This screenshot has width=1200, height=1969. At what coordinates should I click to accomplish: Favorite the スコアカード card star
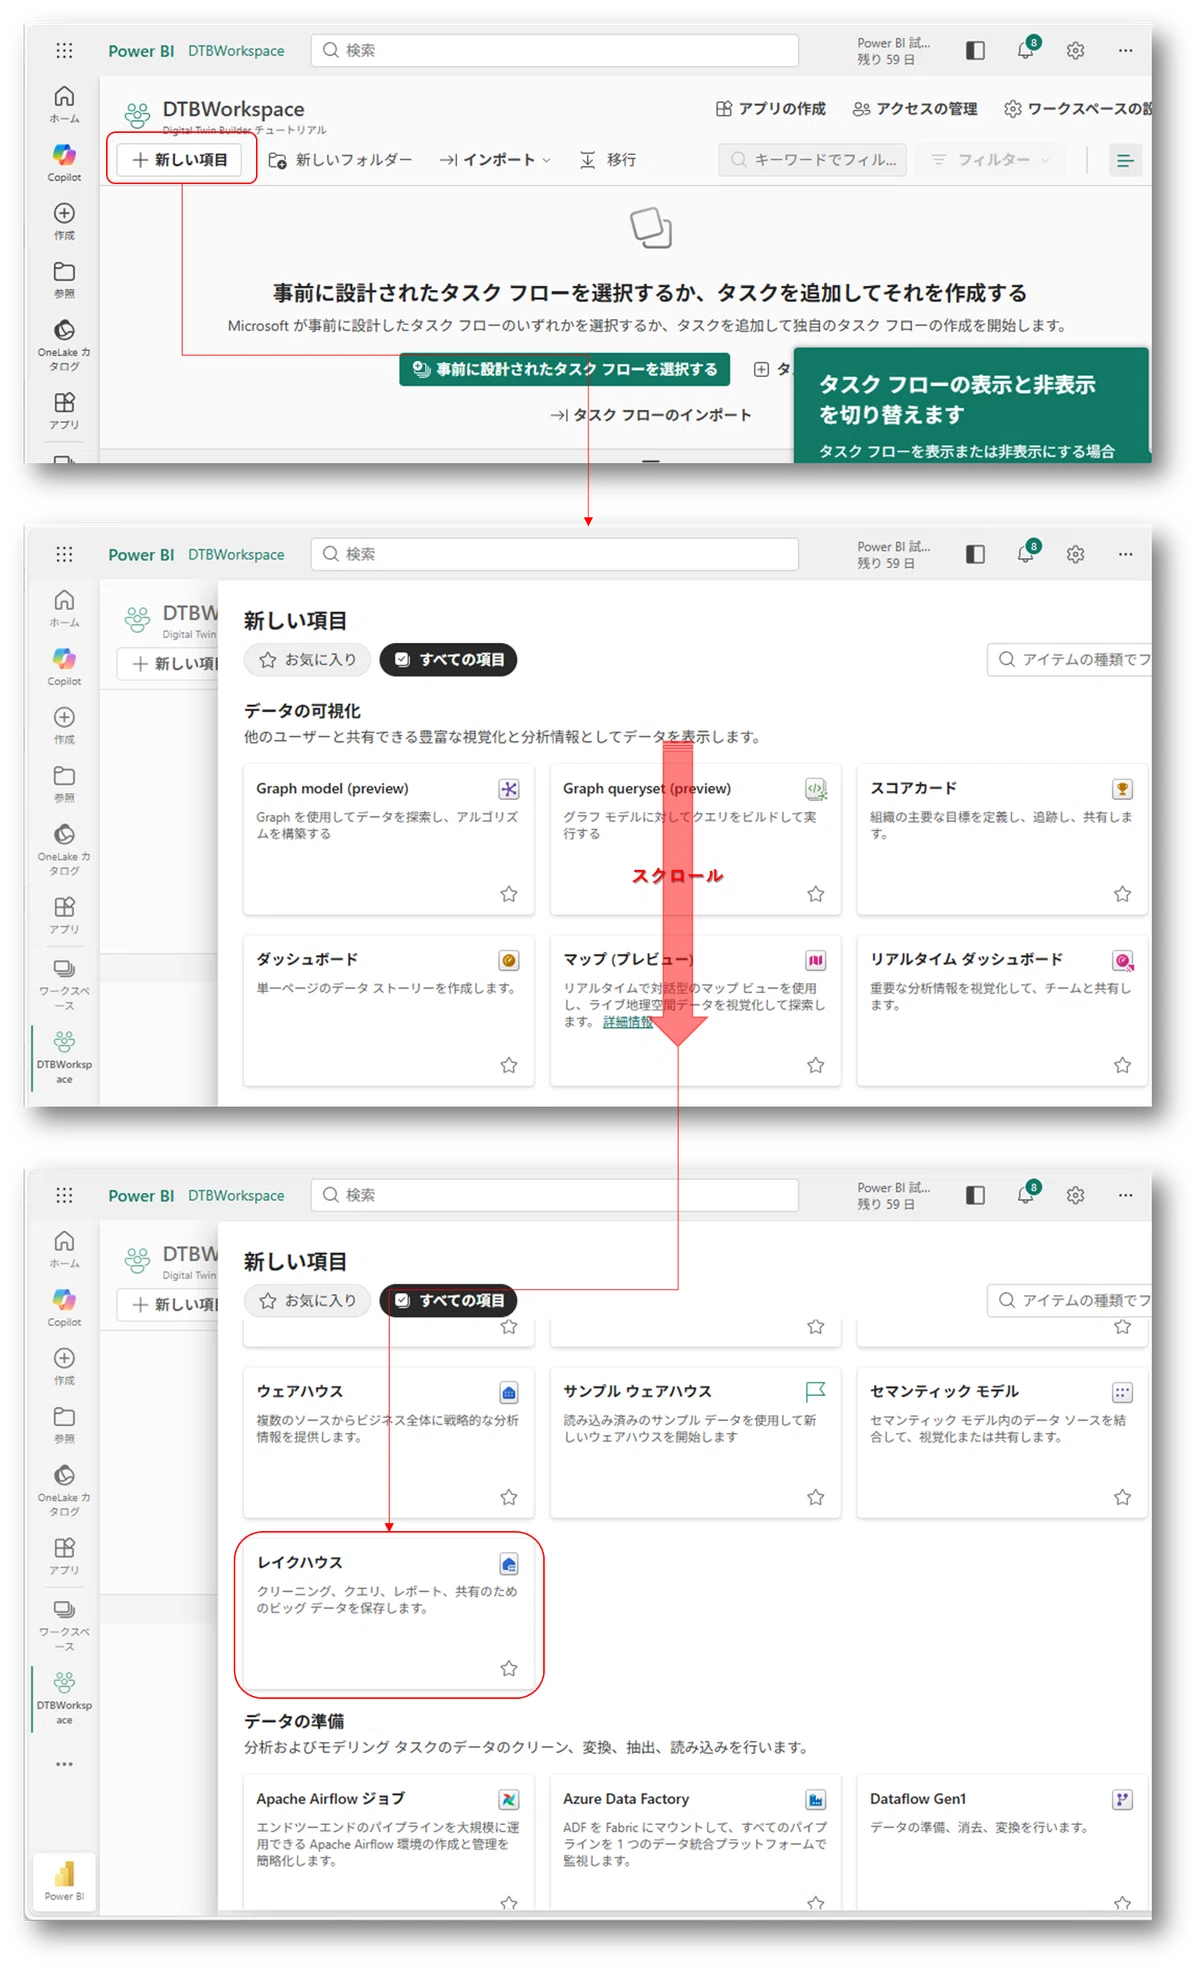(1123, 894)
